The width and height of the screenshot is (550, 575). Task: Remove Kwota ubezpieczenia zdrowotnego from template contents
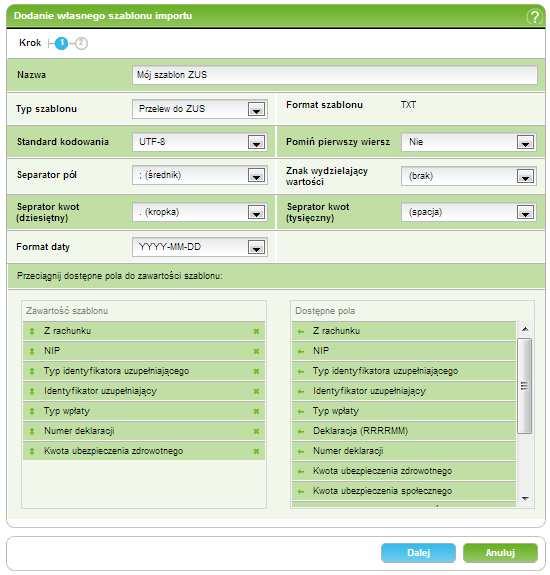click(256, 451)
